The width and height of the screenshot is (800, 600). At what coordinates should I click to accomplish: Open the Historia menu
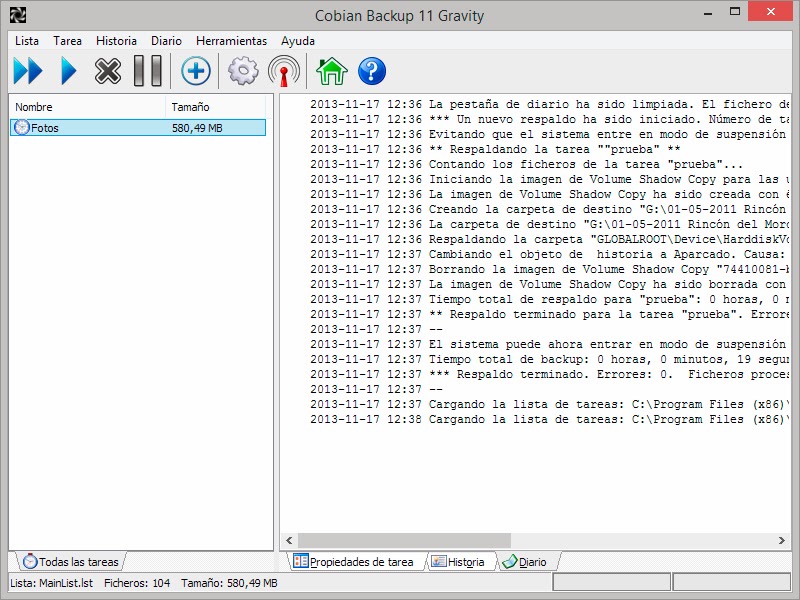click(x=116, y=41)
